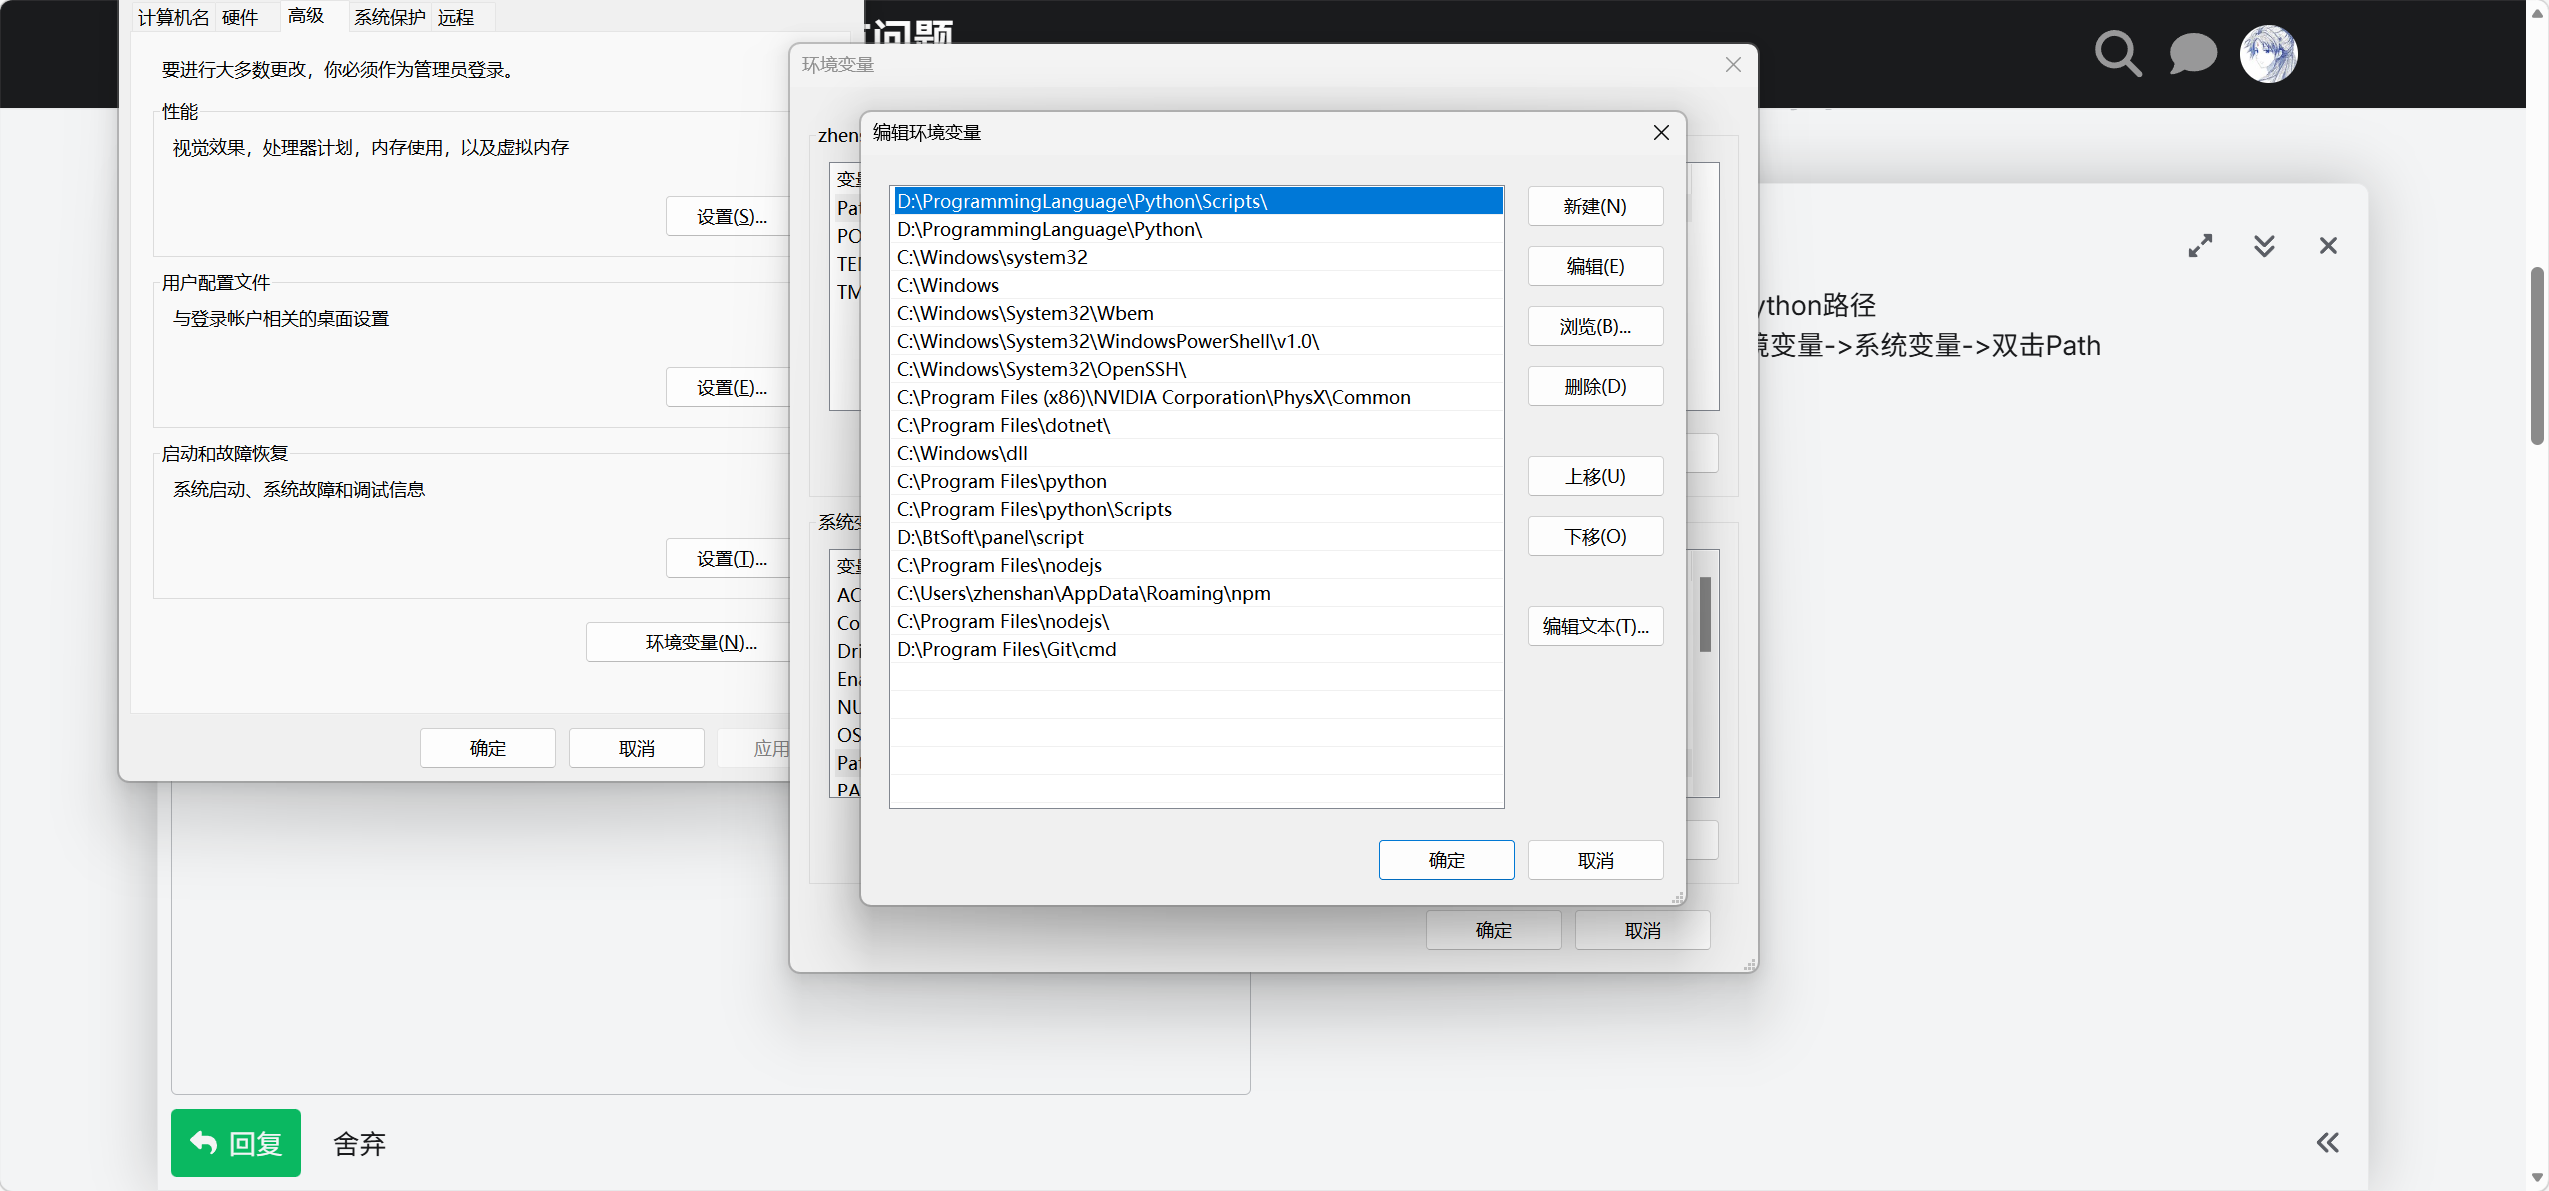Click the 舍弃 discard link
2549x1191 pixels.
coord(359,1144)
